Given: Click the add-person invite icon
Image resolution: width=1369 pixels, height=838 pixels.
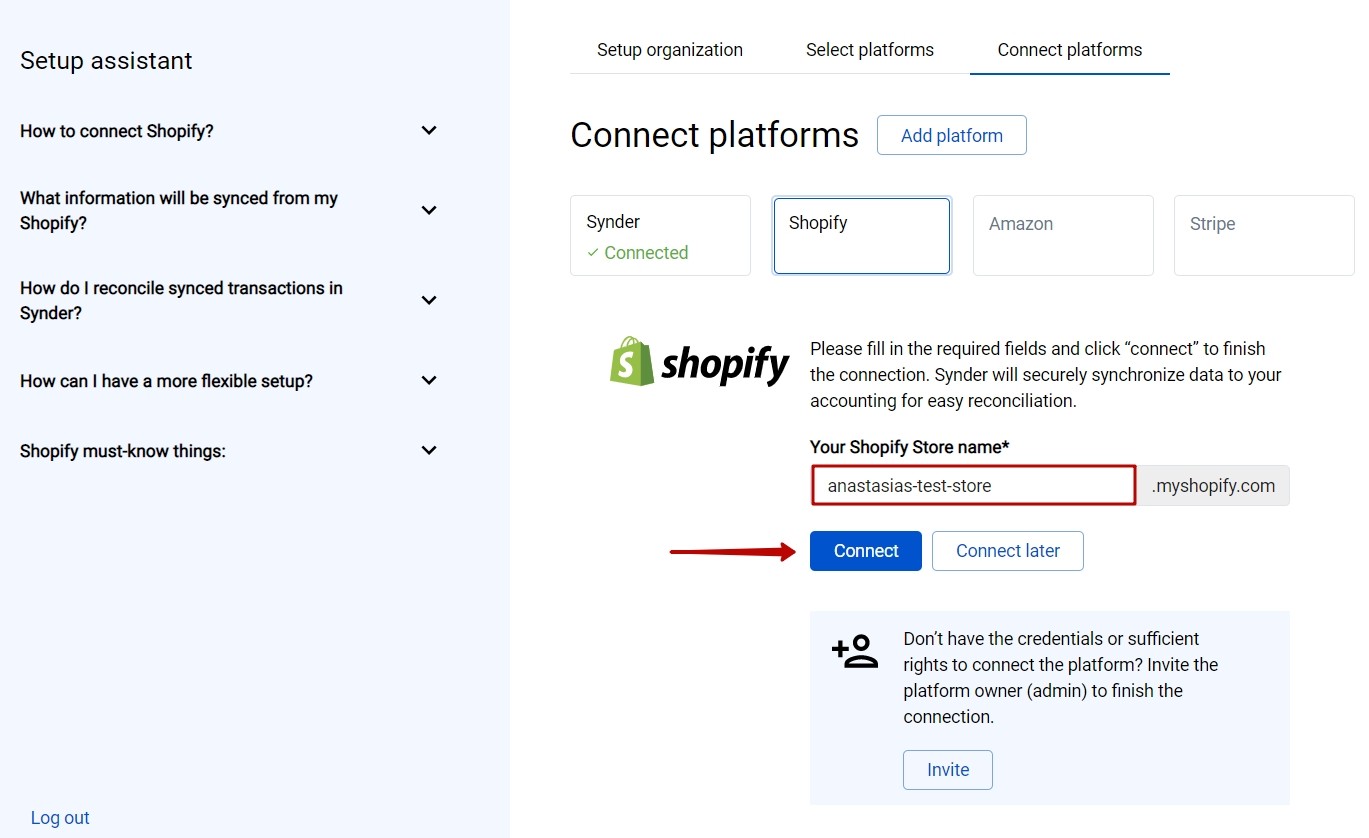Looking at the screenshot, I should point(855,651).
